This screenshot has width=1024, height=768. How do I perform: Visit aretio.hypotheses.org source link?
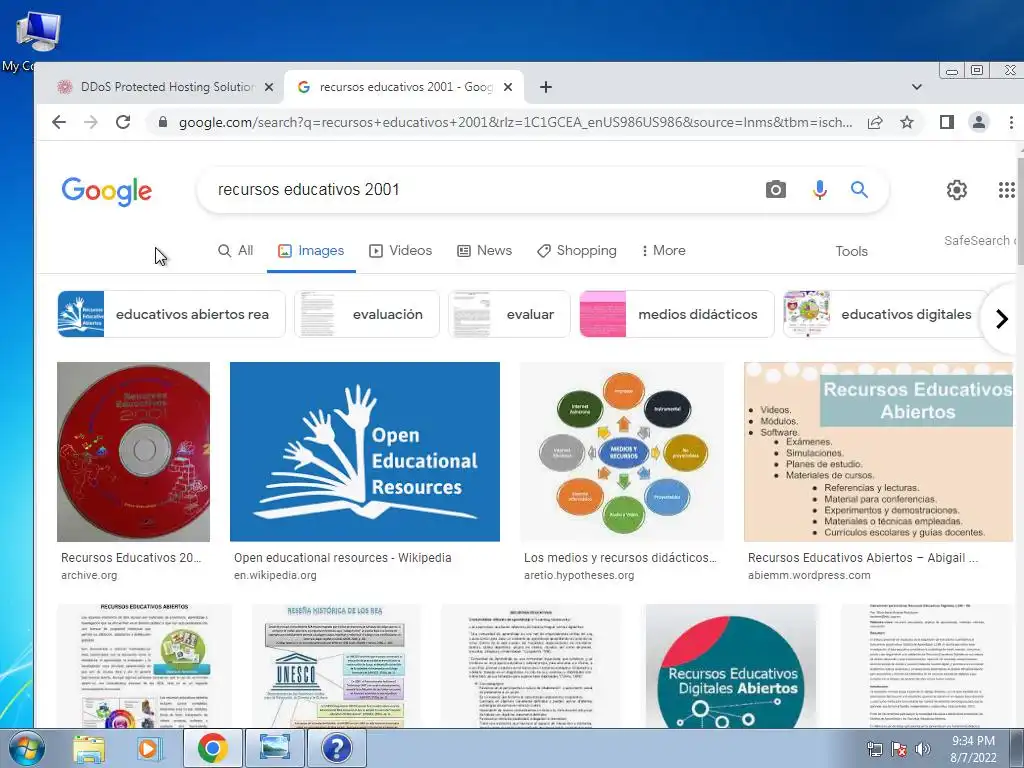[x=579, y=575]
